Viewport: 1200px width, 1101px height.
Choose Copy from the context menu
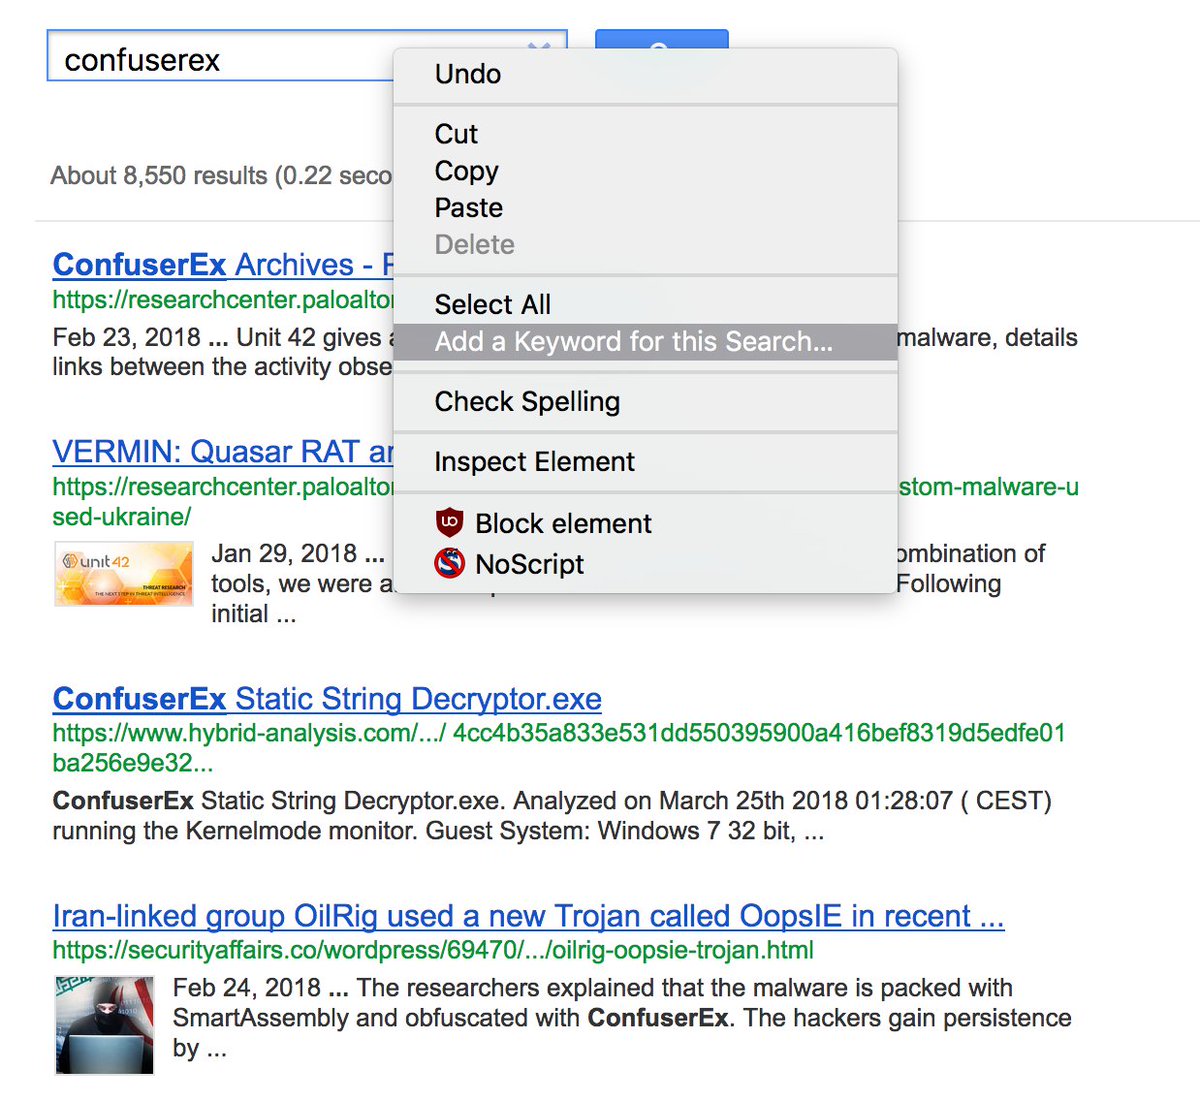[645, 171]
